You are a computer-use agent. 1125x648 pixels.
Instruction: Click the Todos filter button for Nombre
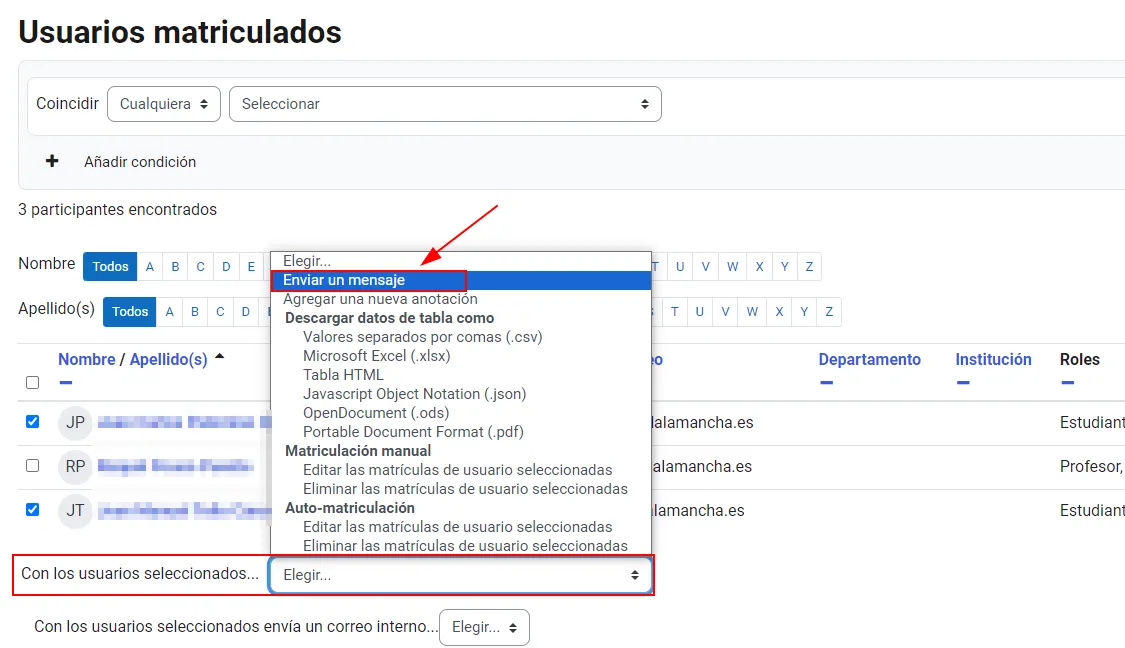tap(110, 266)
